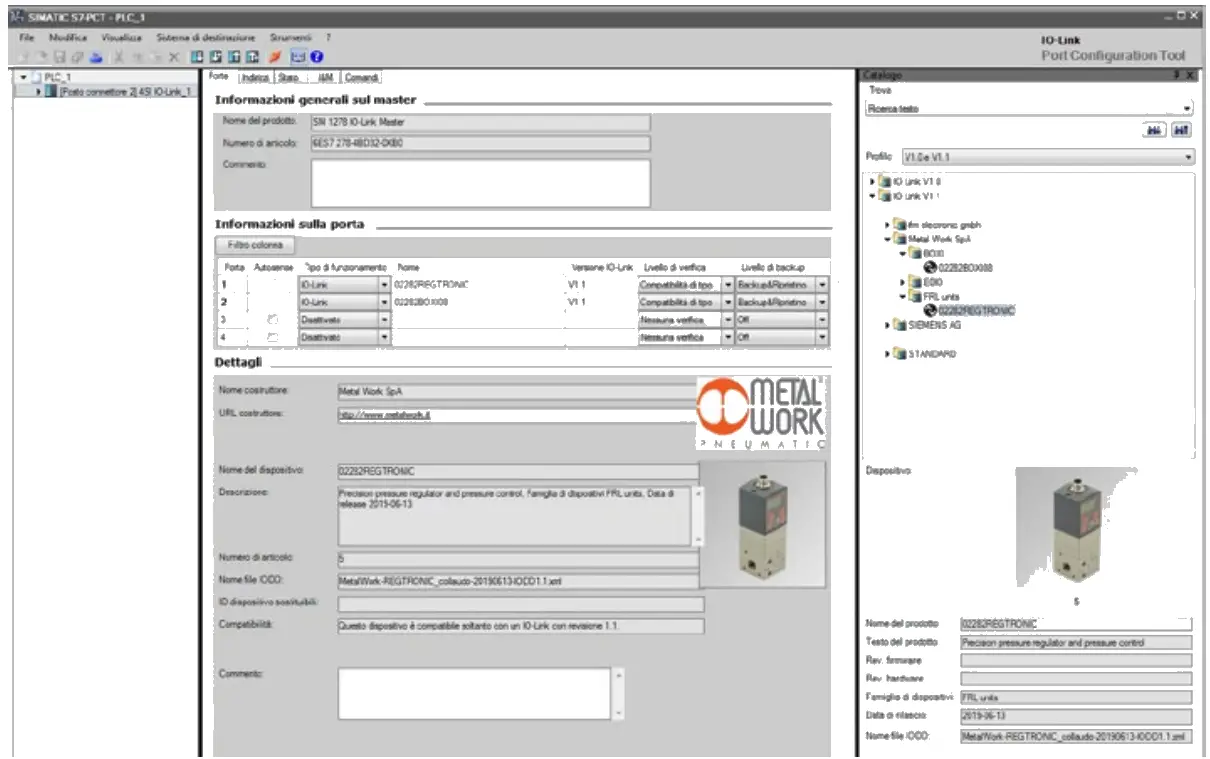The image size is (1210, 759).
Task: Click the find next binoculars button in catalog
Action: [x=1181, y=130]
